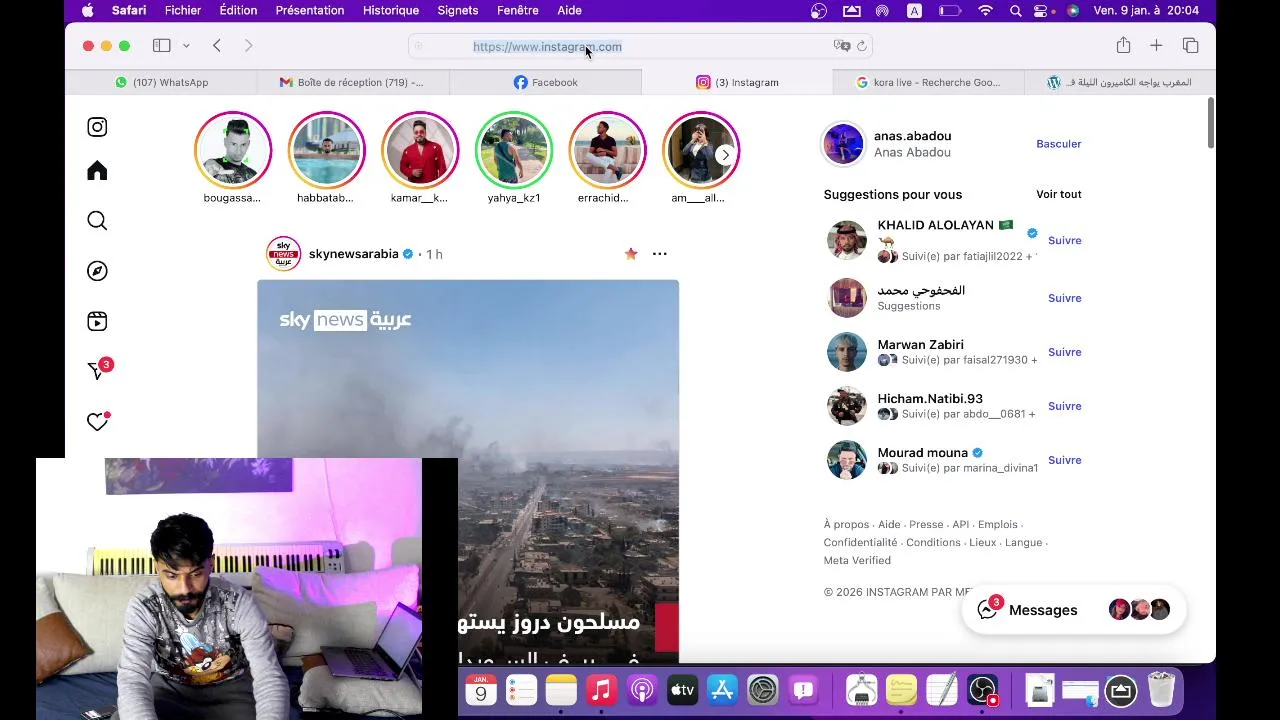Open Explore compass in sidebar
Screen dimensions: 1280x720
click(x=97, y=271)
